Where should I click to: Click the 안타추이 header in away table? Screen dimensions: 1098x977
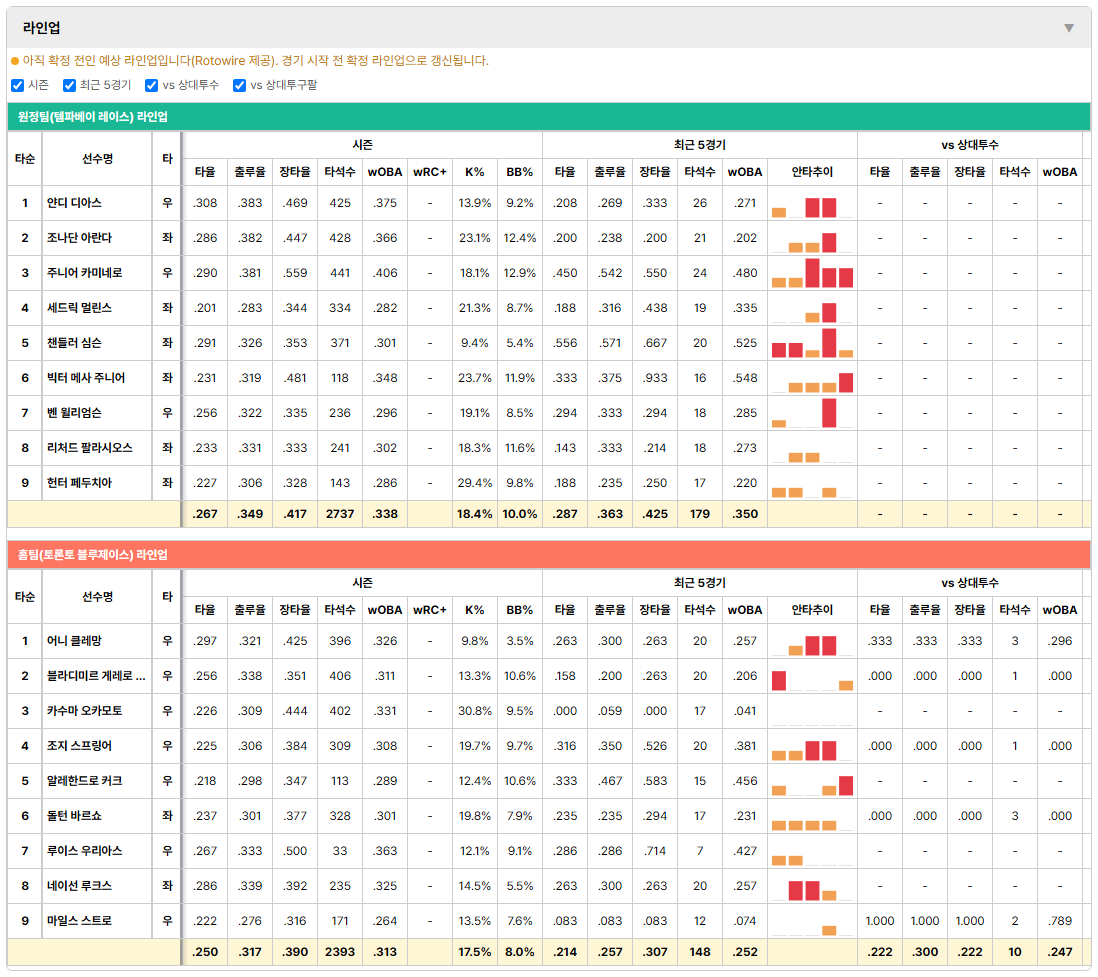[x=812, y=172]
